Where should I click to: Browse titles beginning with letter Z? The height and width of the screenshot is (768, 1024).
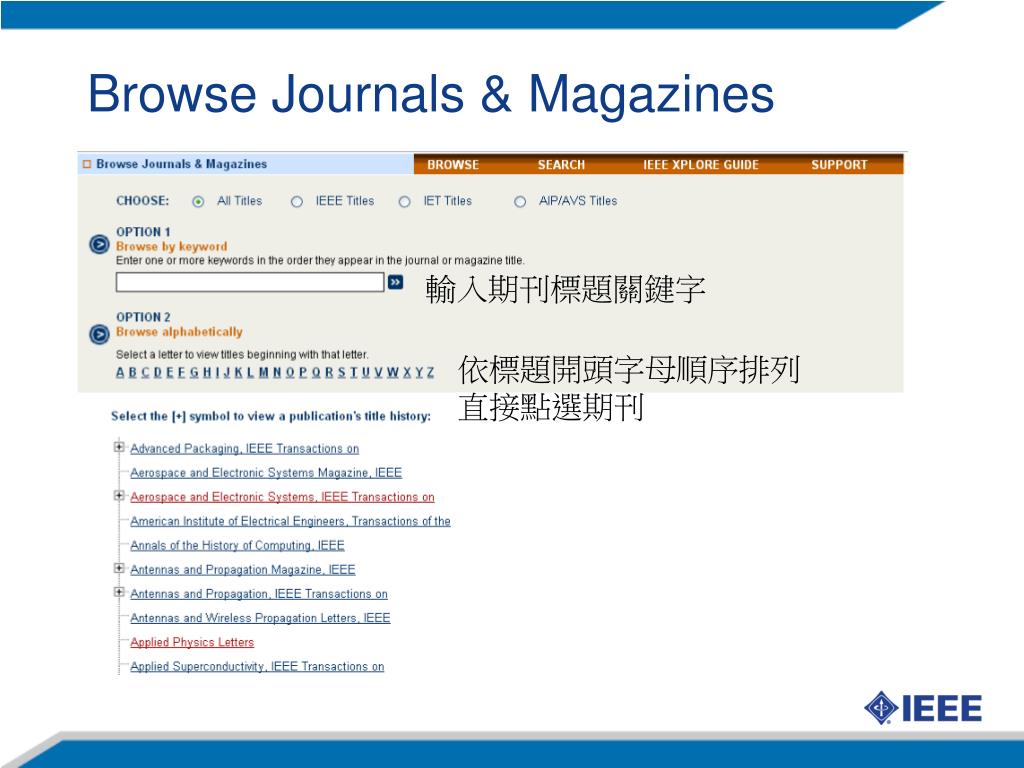point(430,372)
